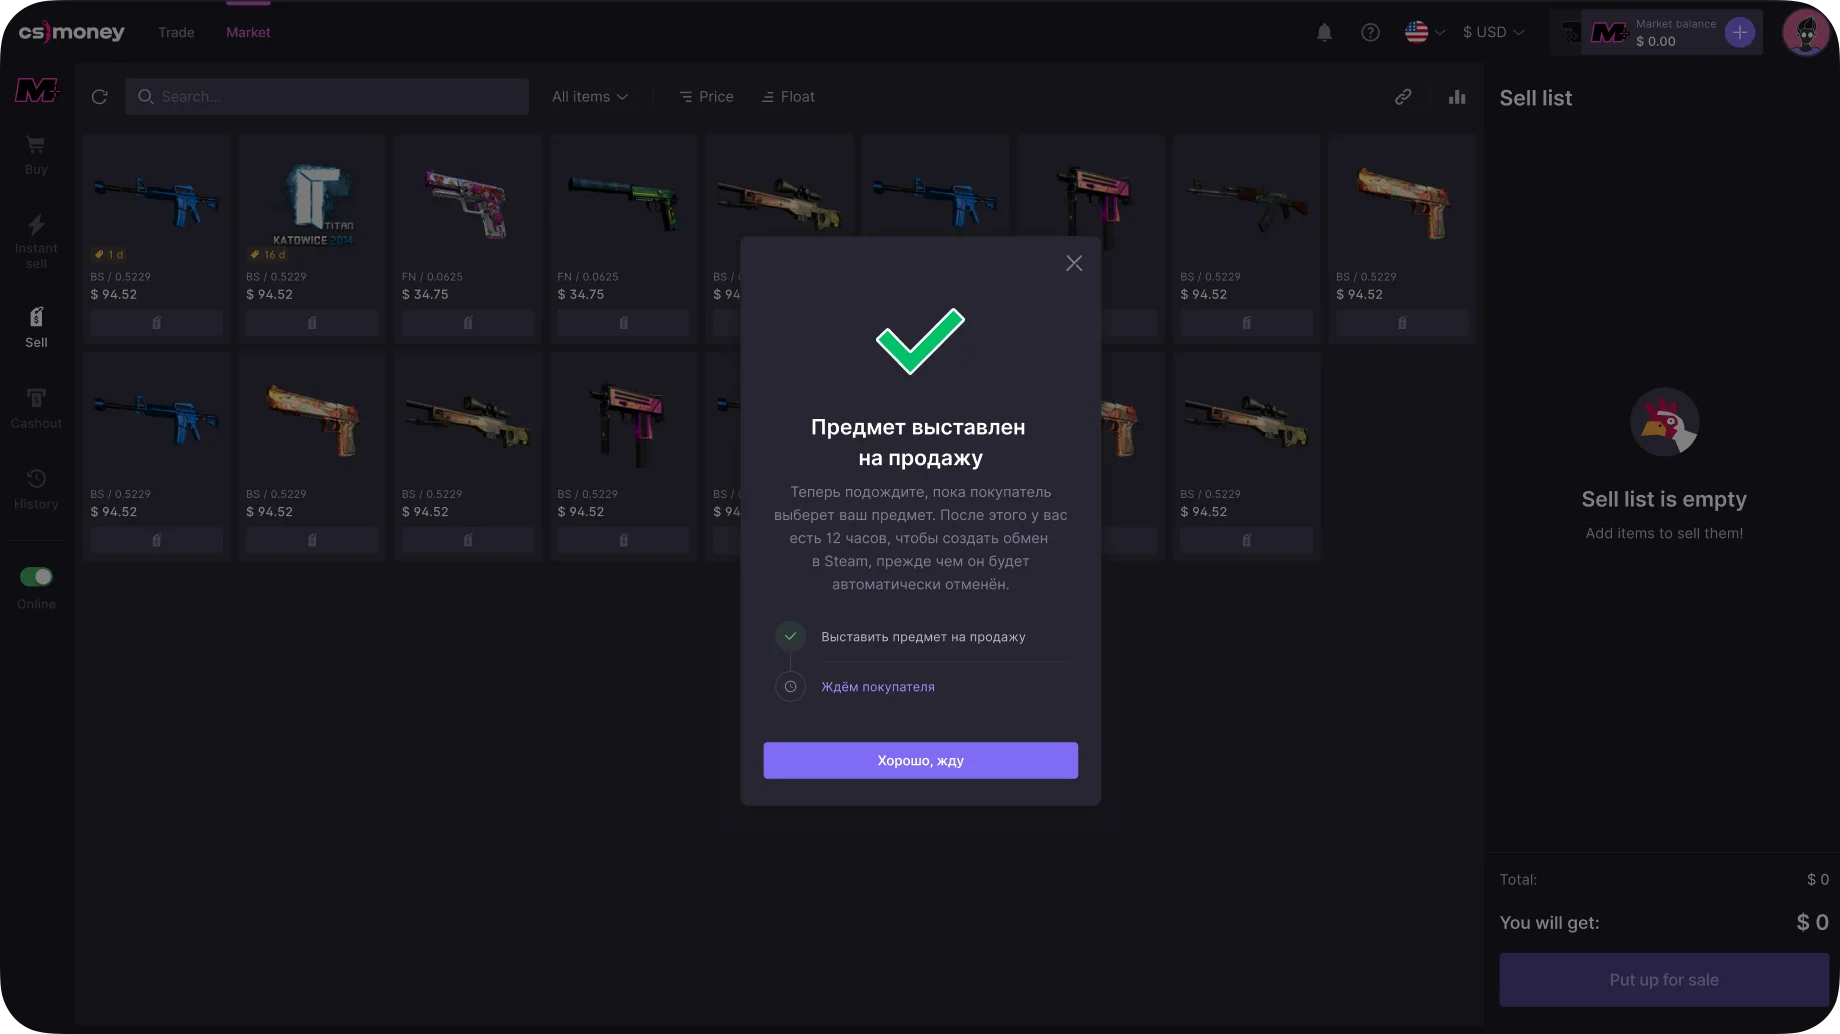The height and width of the screenshot is (1034, 1840).
Task: Toggle the Online status switch
Action: (36, 577)
